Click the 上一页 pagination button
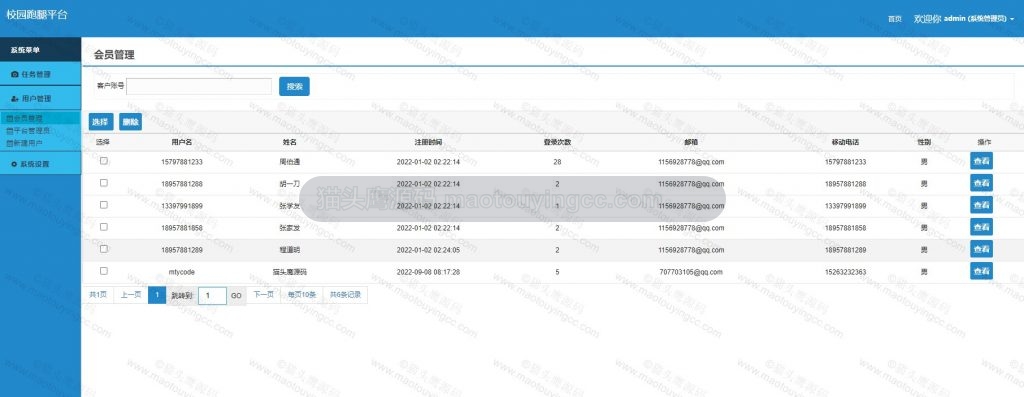The height and width of the screenshot is (397, 1024). tap(131, 295)
